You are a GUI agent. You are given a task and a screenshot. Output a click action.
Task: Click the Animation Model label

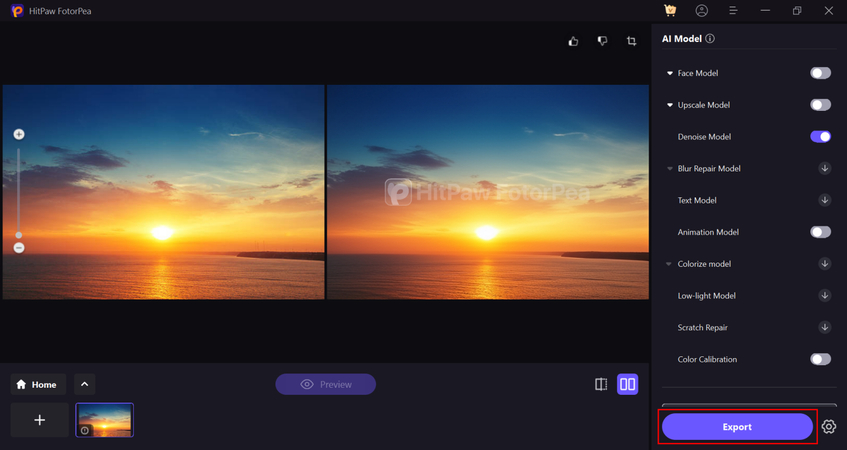(708, 232)
